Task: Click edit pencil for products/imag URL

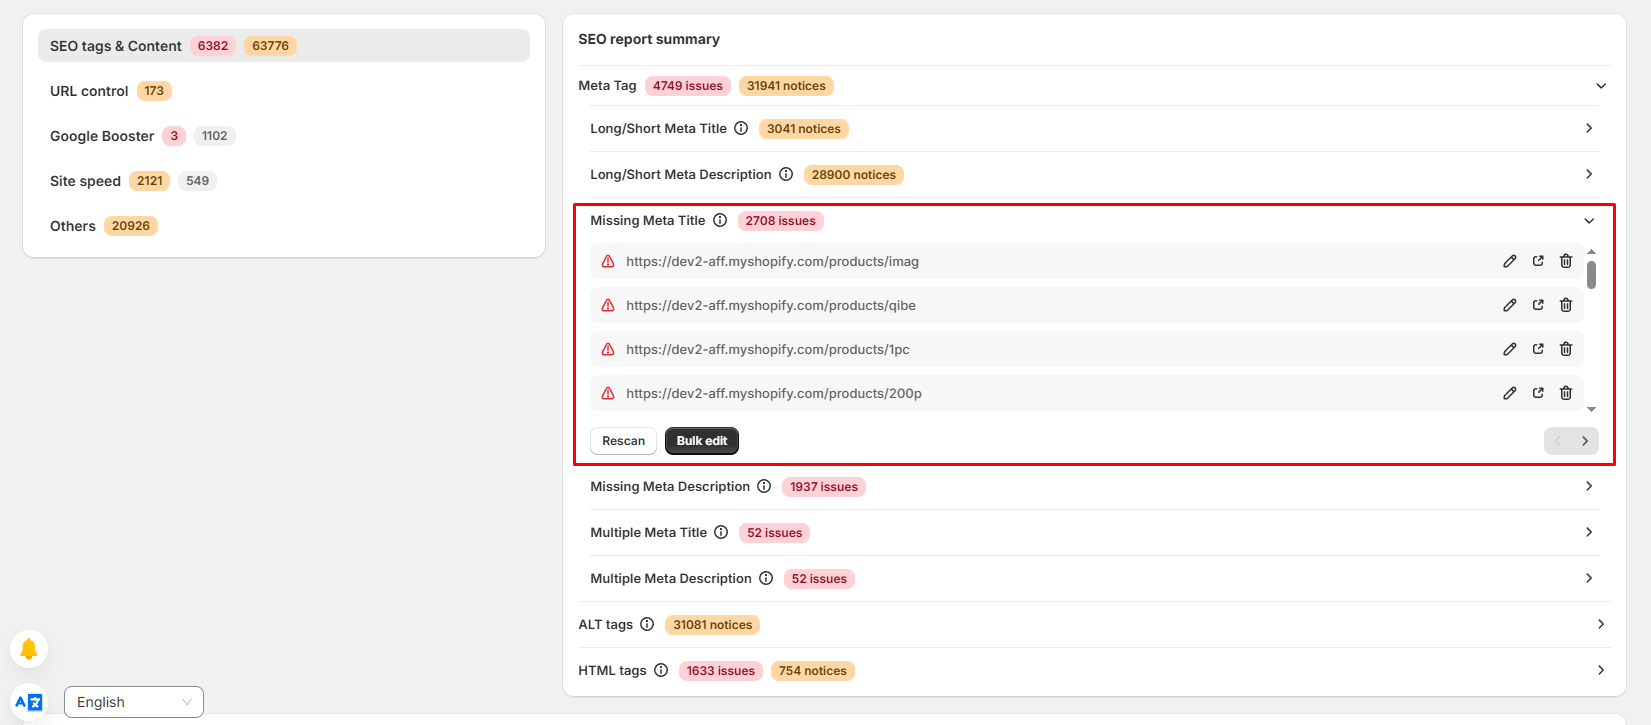Action: (x=1510, y=261)
